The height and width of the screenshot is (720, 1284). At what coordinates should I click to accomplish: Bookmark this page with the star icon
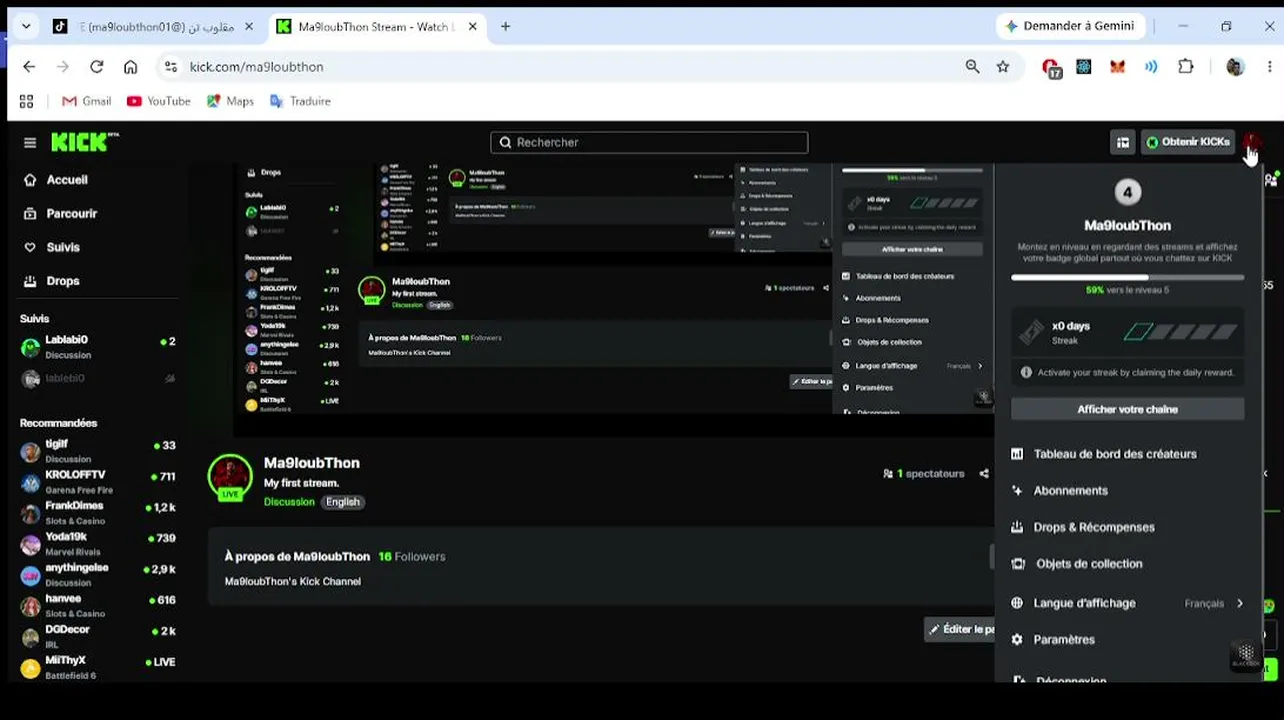point(1003,67)
